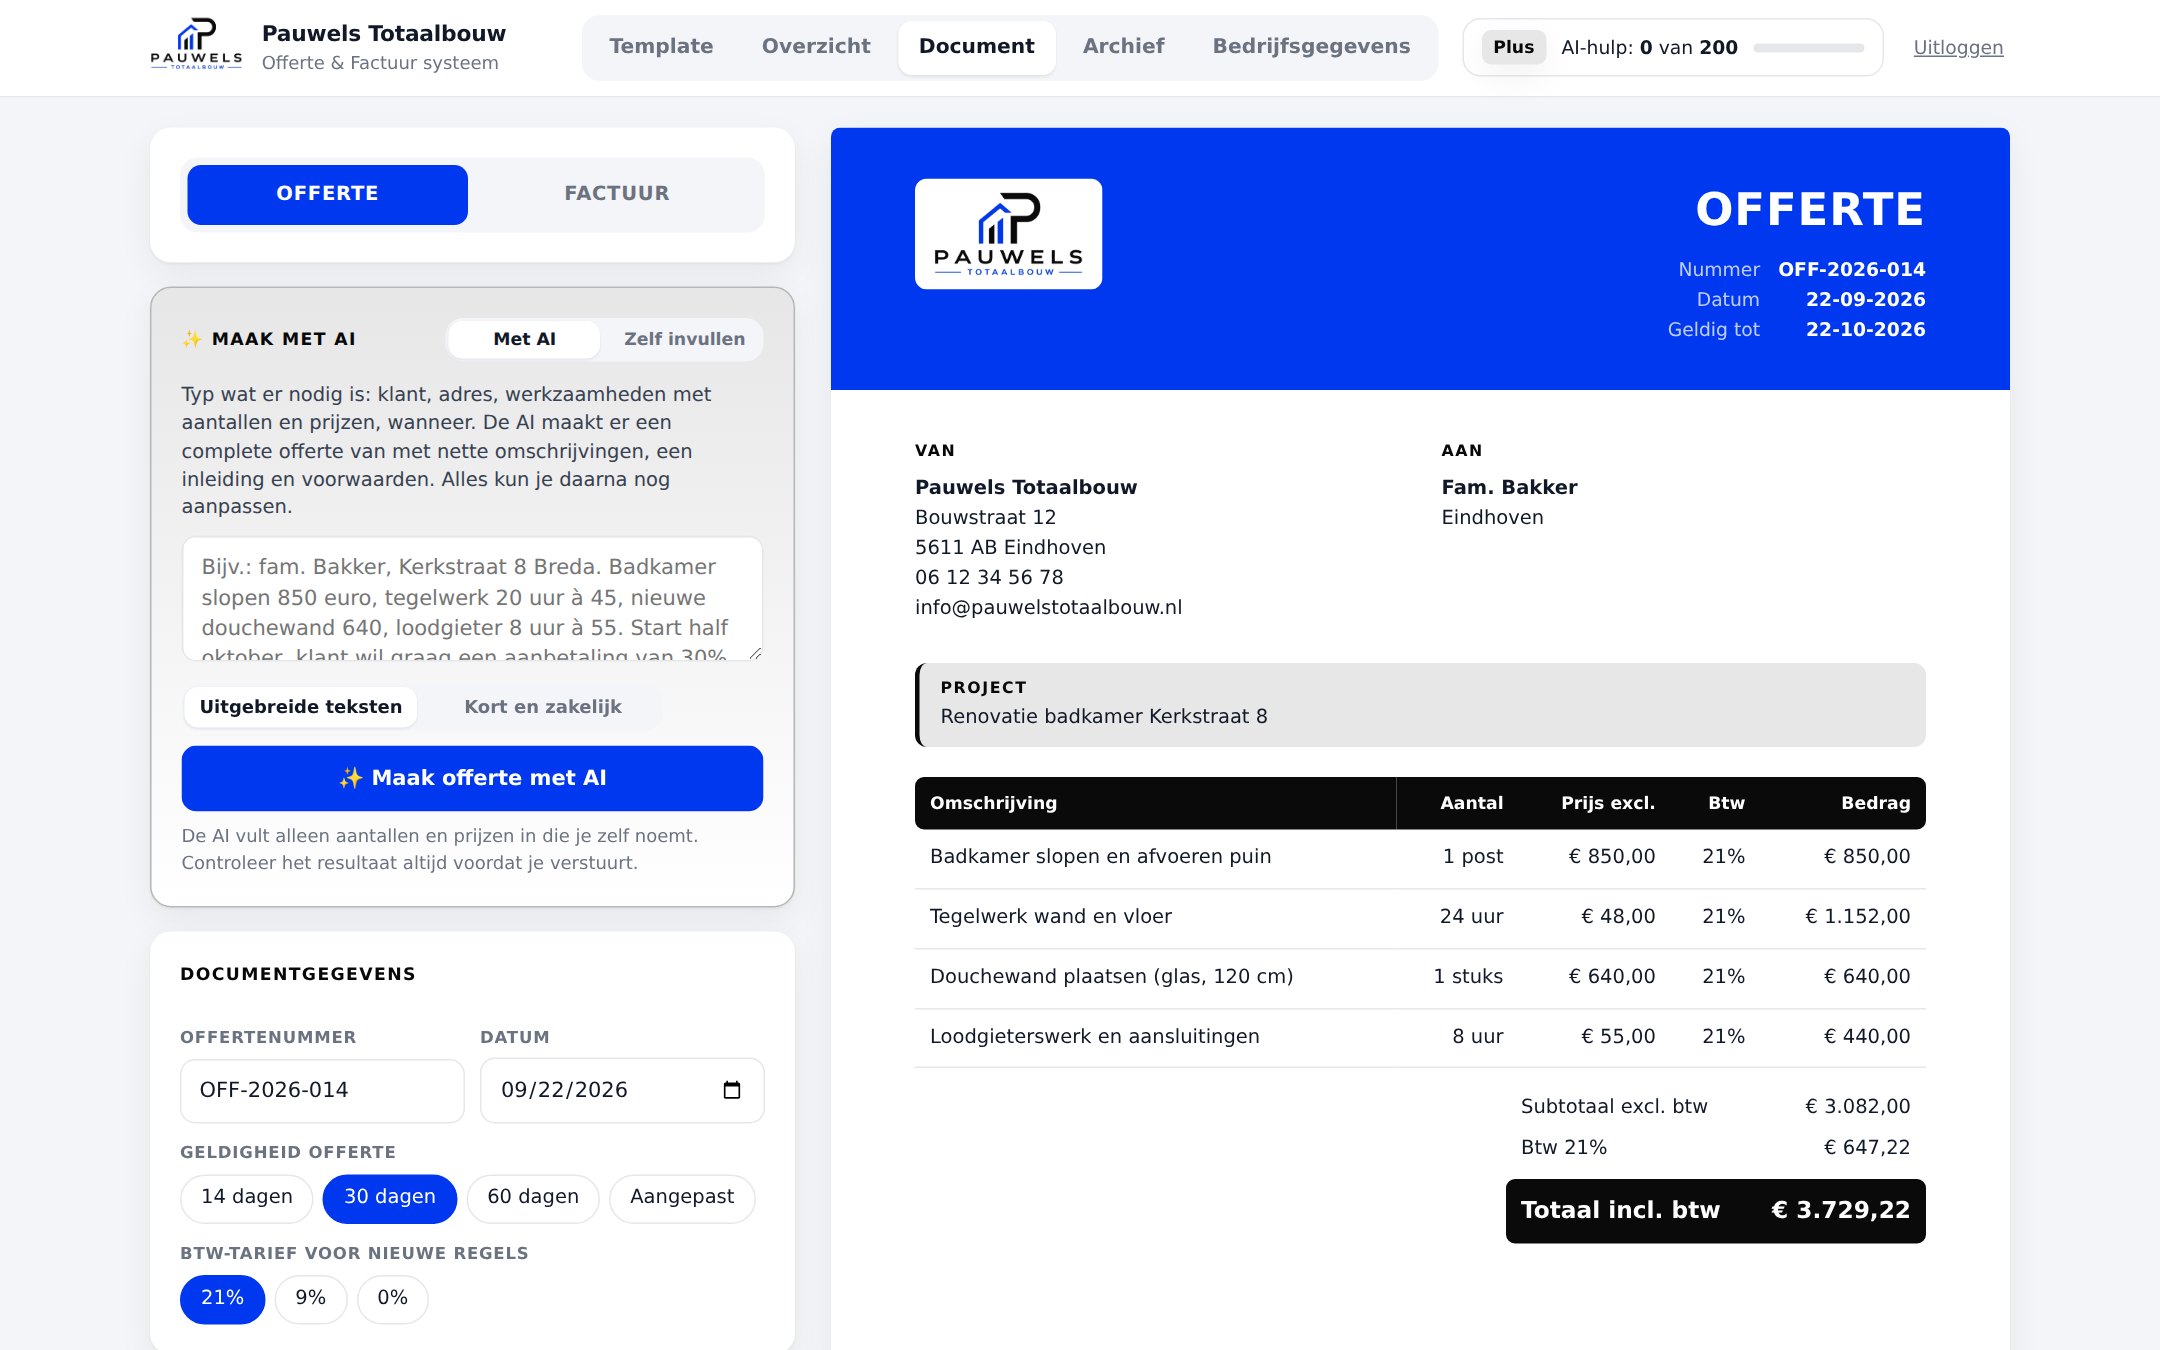Click row Douchewand plaatsen (glas, 120 cm)
Screen dimensions: 2160x1350
1420,977
